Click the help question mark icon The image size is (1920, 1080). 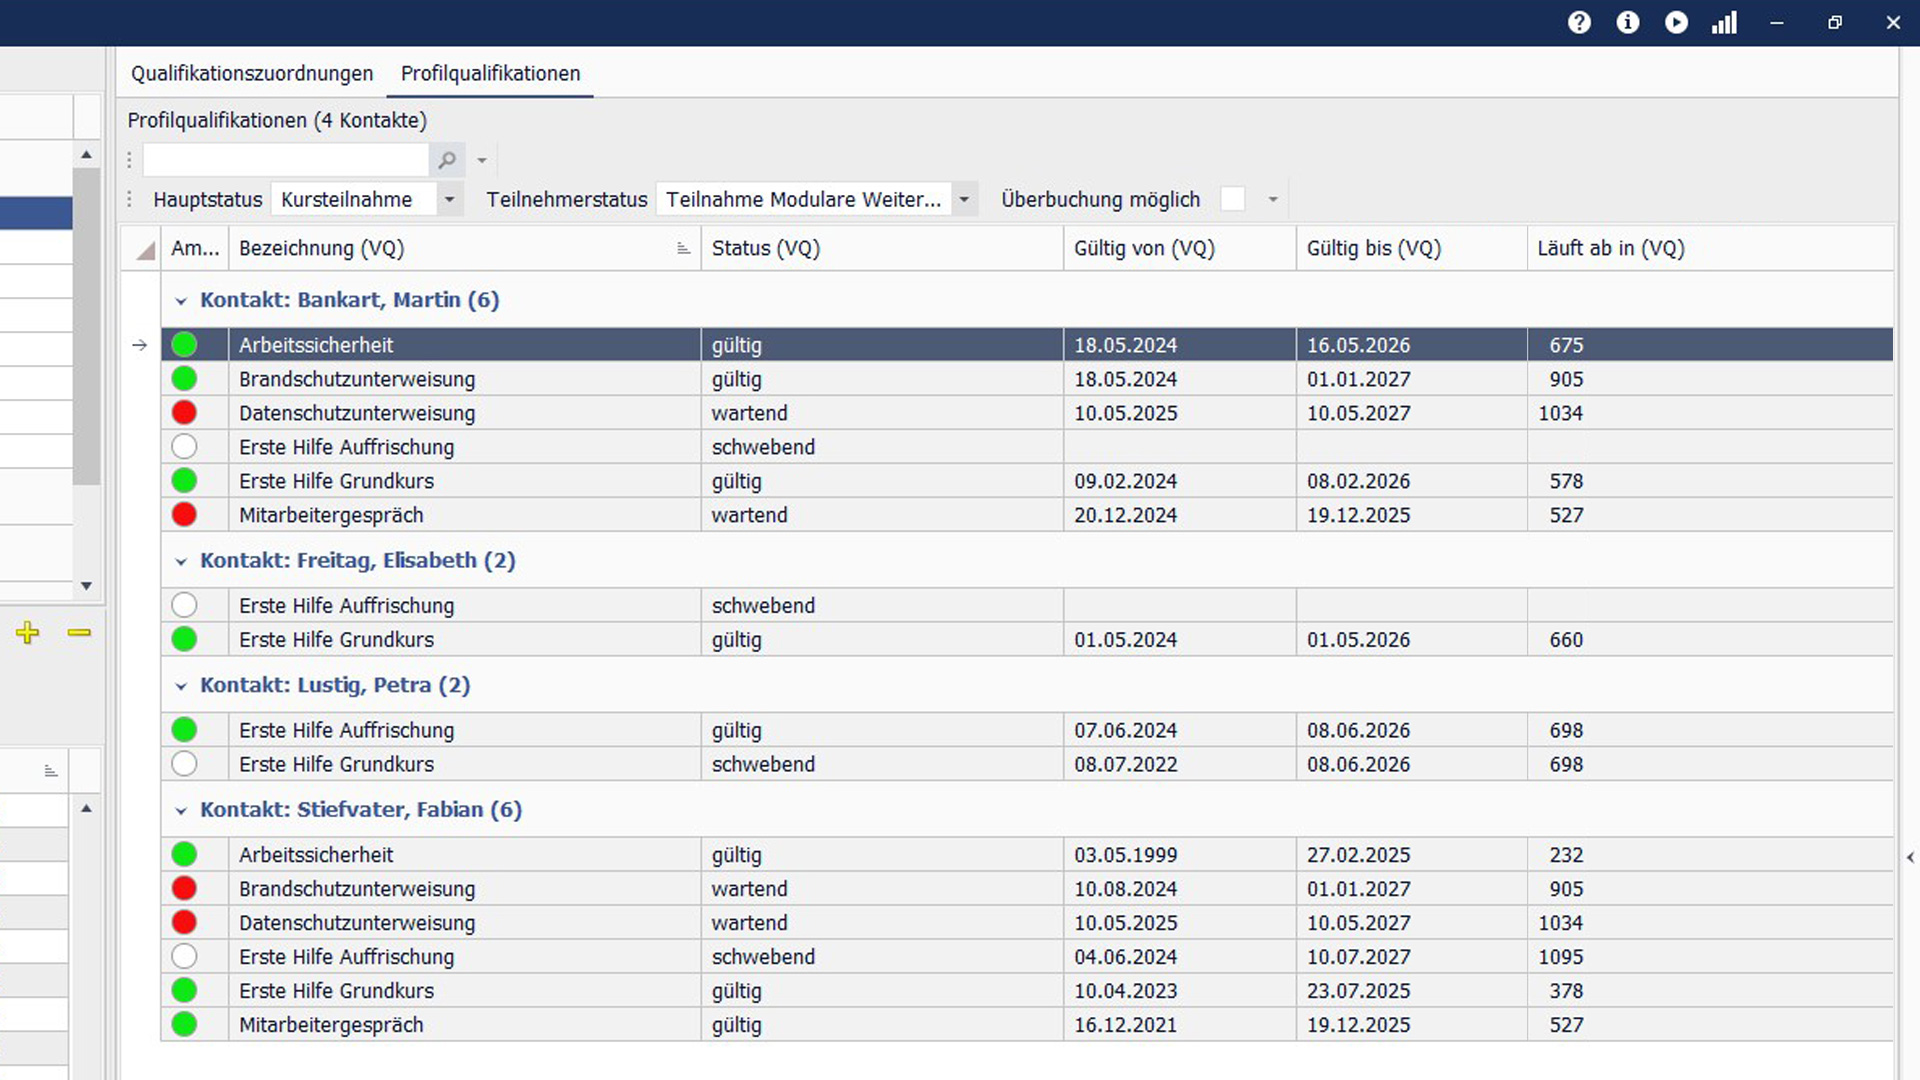coord(1579,22)
